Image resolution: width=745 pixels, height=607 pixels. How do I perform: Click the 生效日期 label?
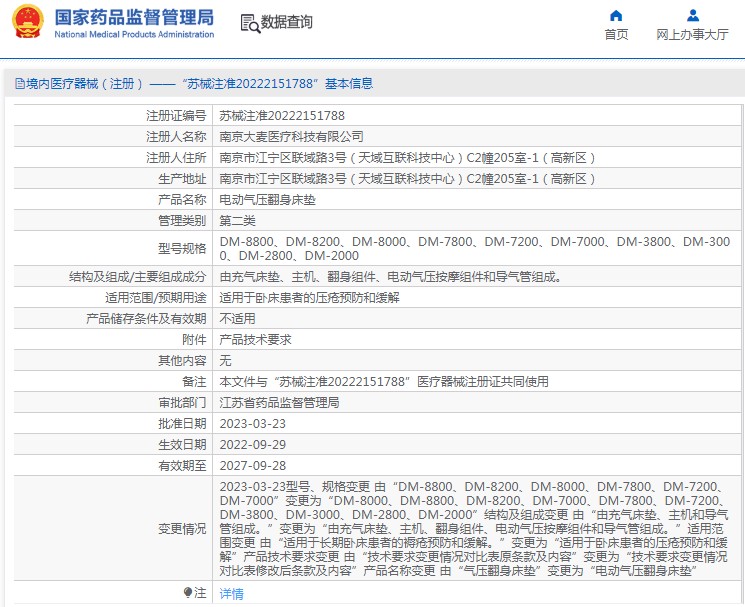(182, 445)
